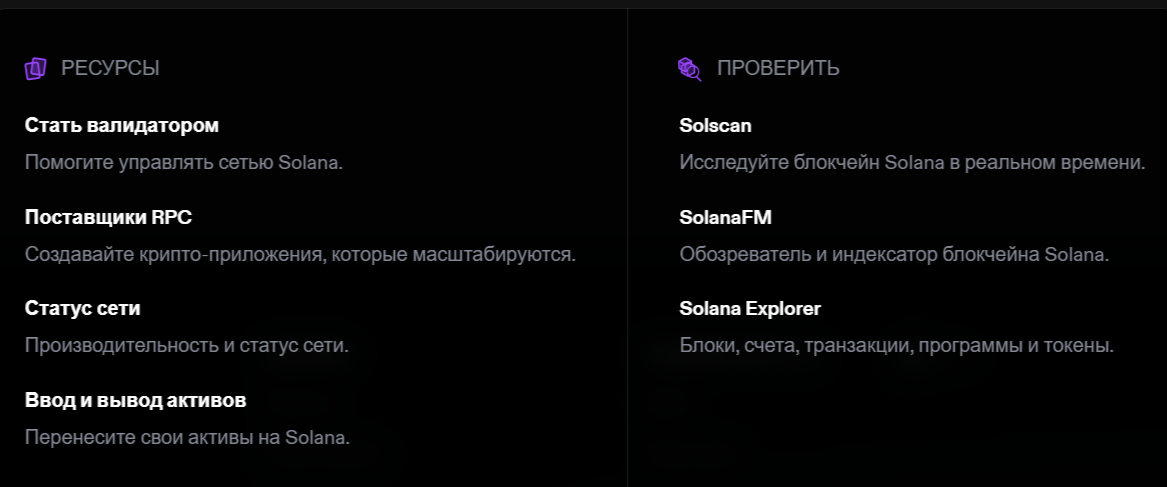Click the purple Resources cards icon
This screenshot has height=487, width=1167.
36,68
